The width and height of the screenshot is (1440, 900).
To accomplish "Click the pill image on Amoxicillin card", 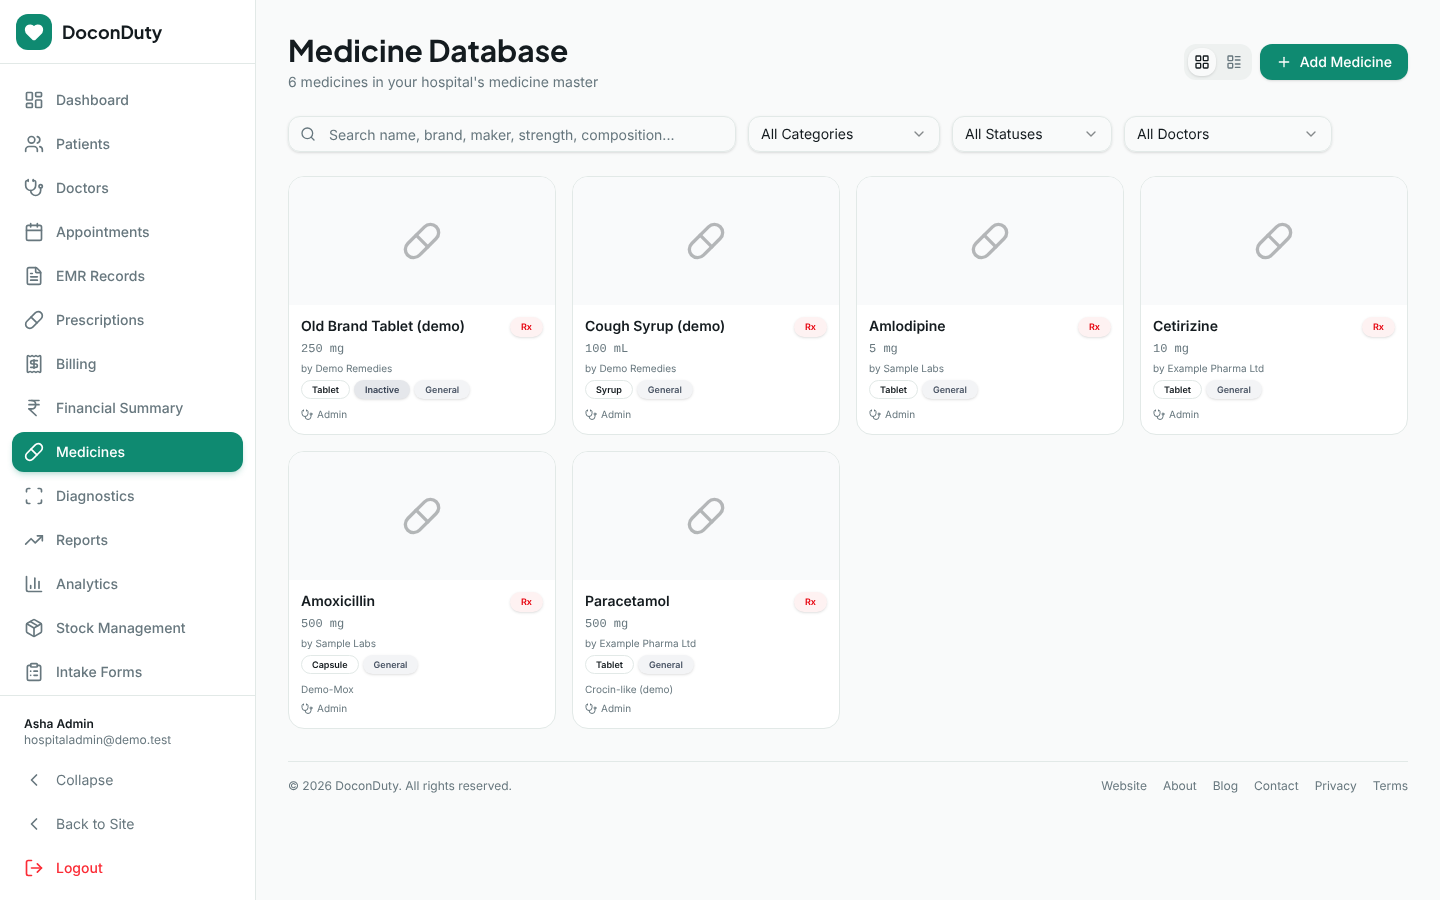I will point(422,516).
